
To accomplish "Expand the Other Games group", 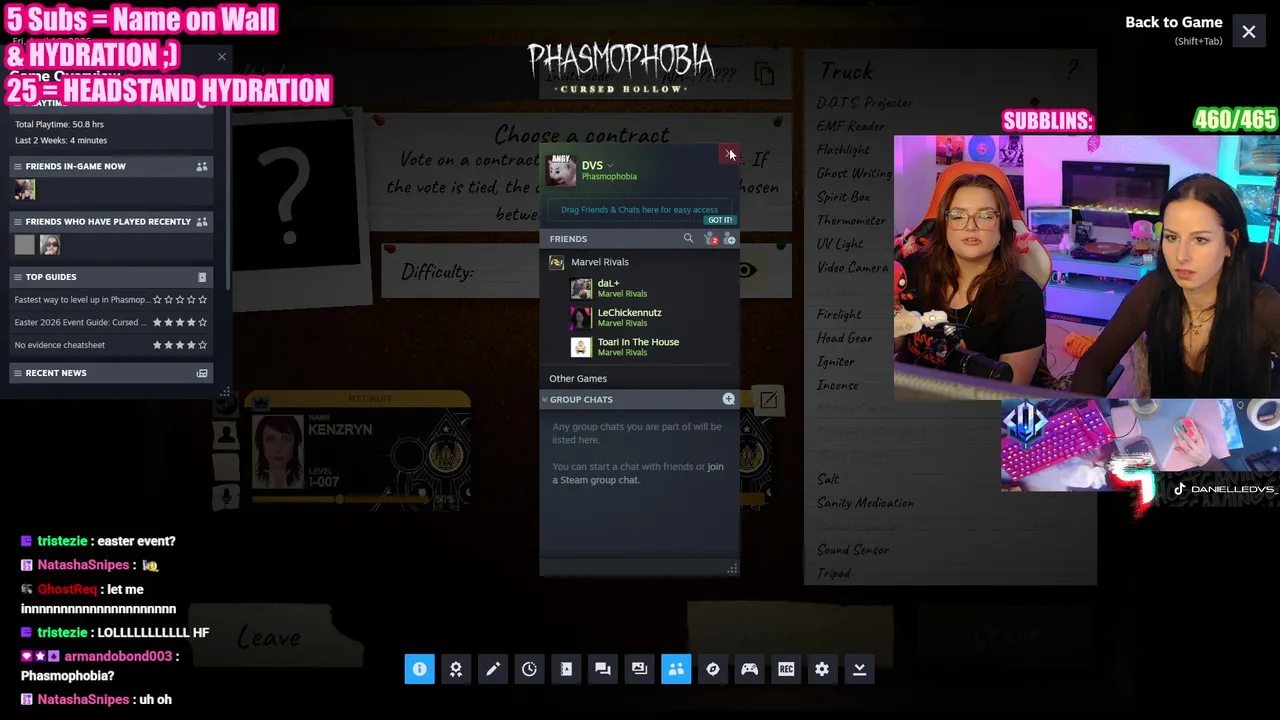I will click(578, 378).
